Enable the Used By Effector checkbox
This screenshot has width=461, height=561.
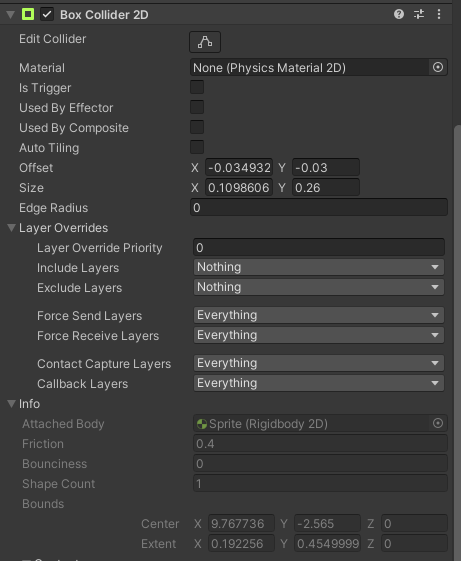pyautogui.click(x=197, y=107)
